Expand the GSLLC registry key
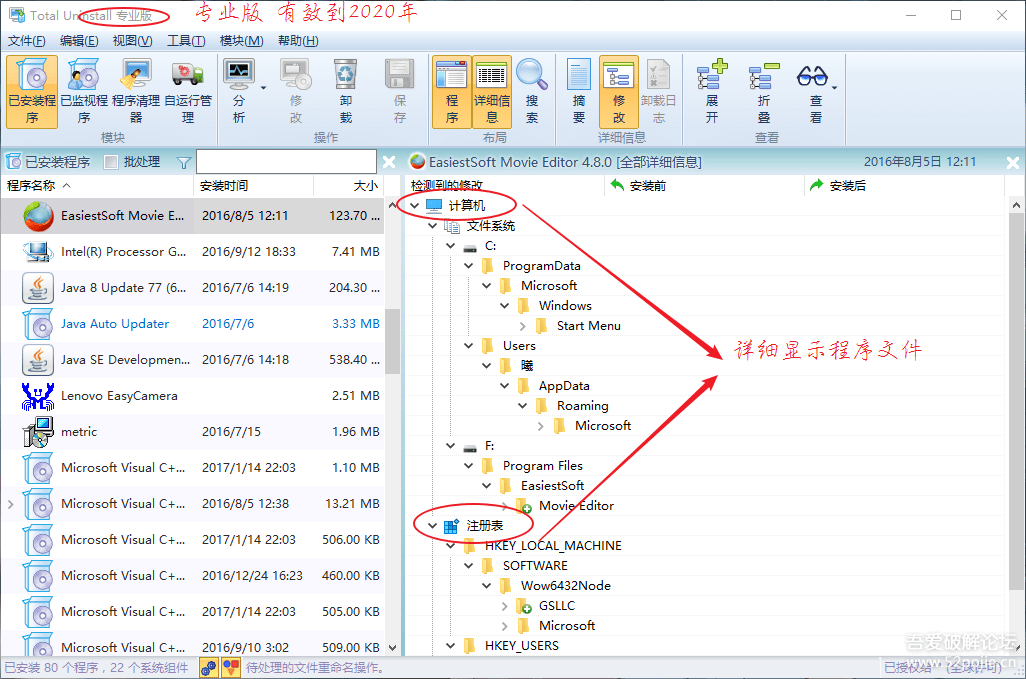 click(504, 606)
